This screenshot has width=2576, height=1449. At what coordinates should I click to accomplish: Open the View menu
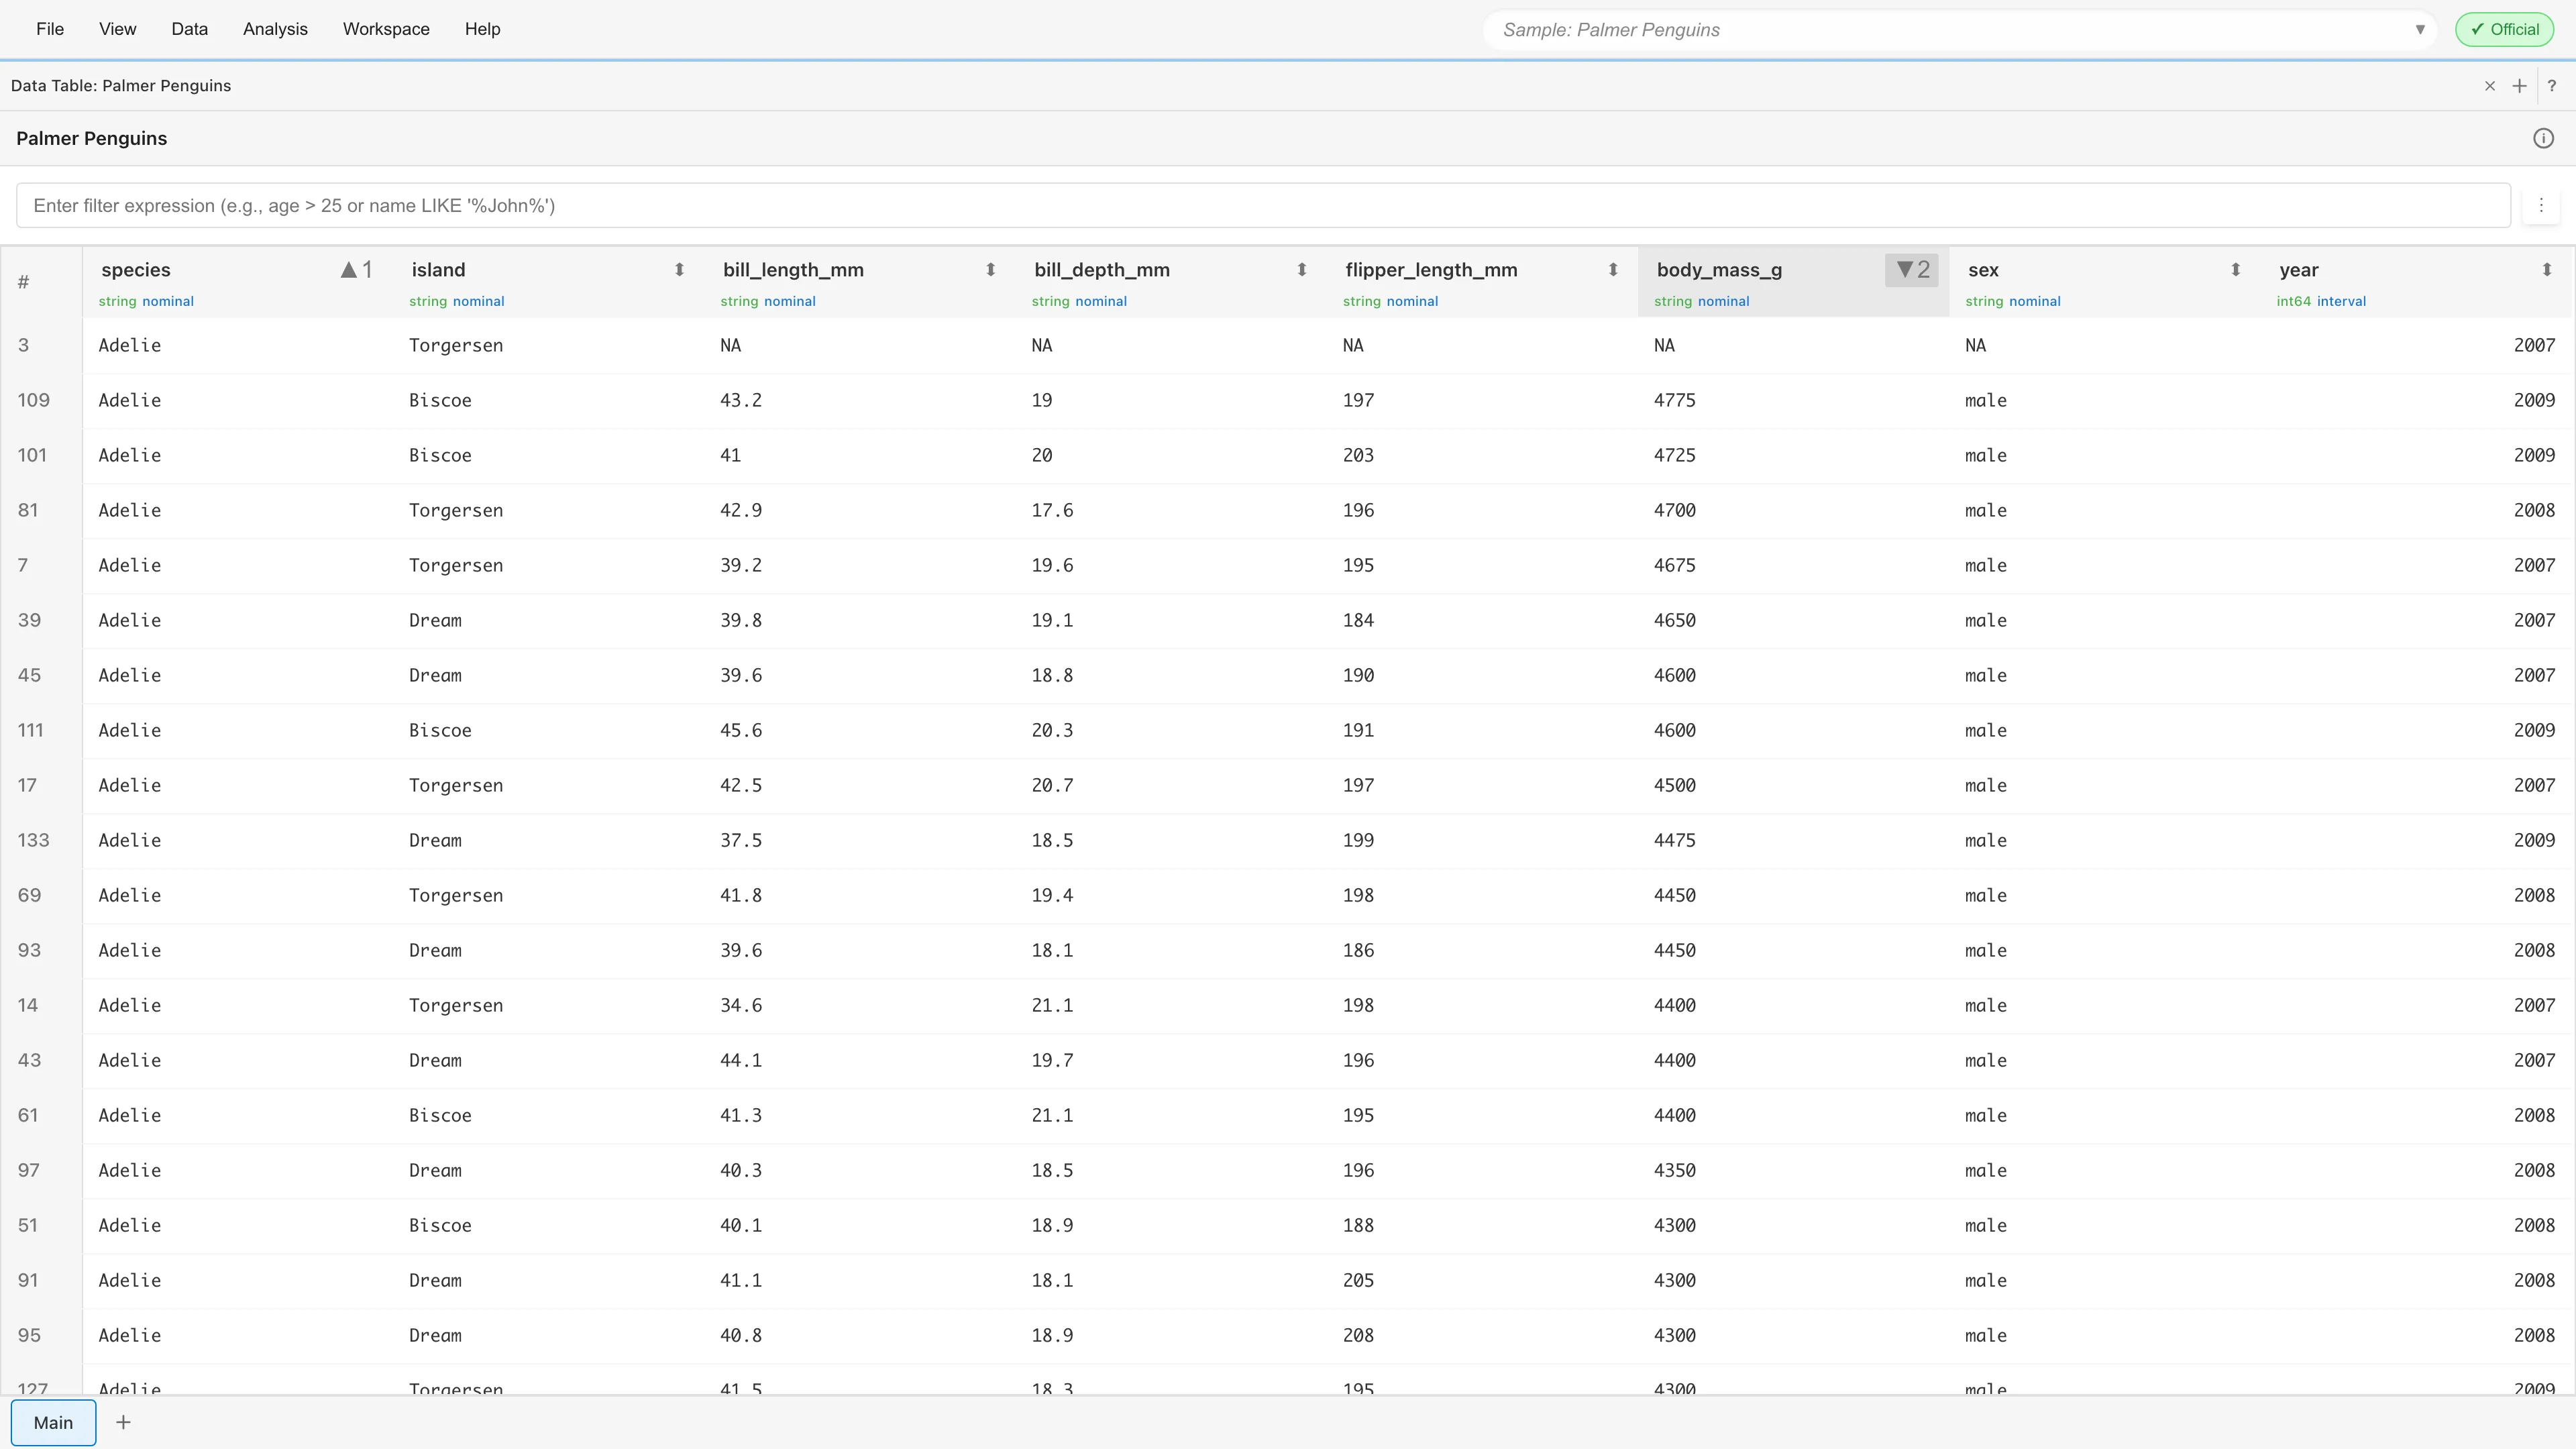(118, 29)
